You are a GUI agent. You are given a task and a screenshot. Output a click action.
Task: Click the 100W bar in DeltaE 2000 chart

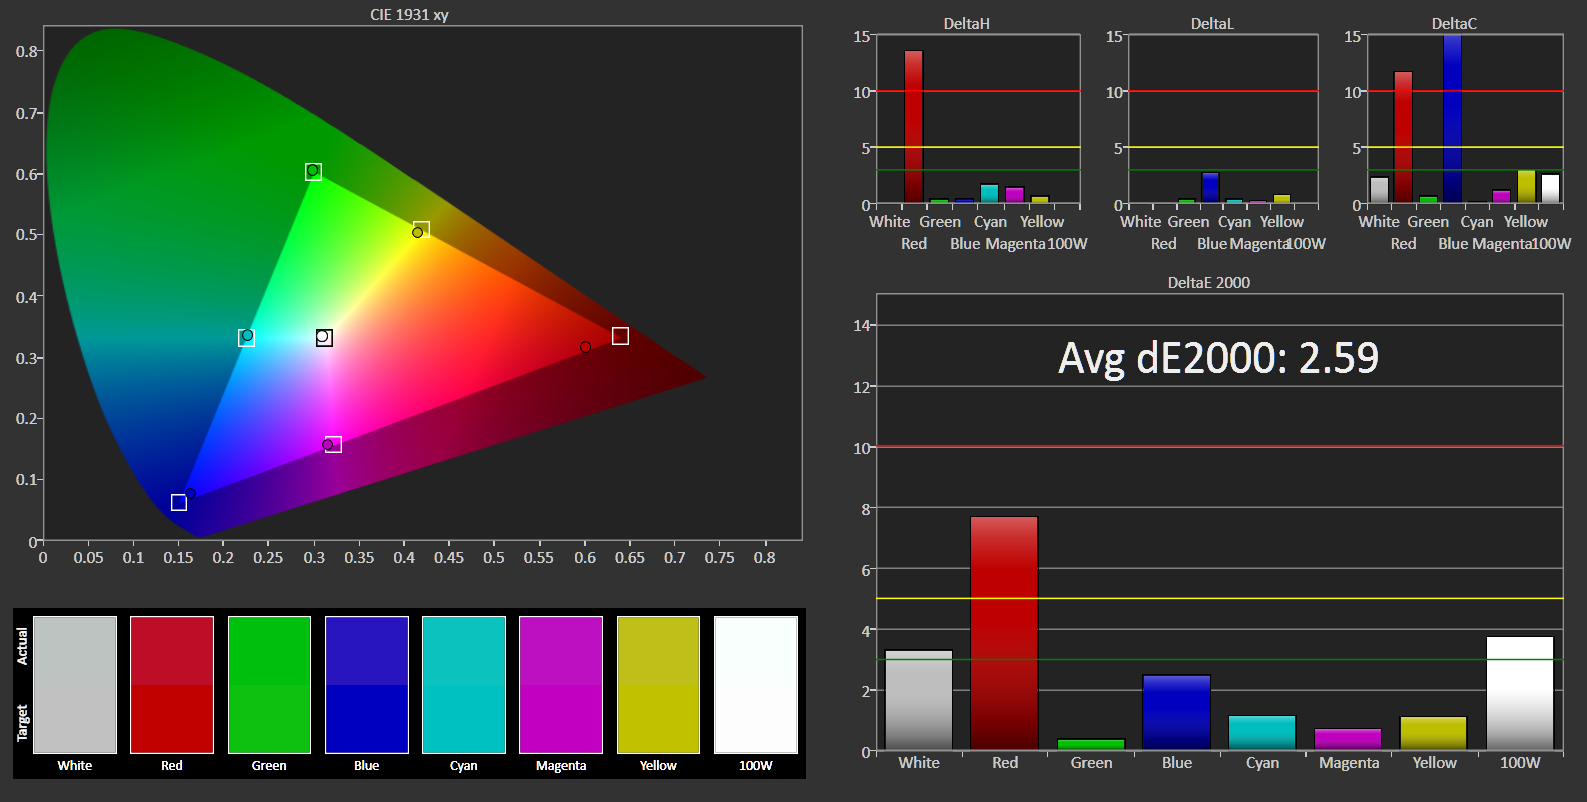click(x=1520, y=693)
